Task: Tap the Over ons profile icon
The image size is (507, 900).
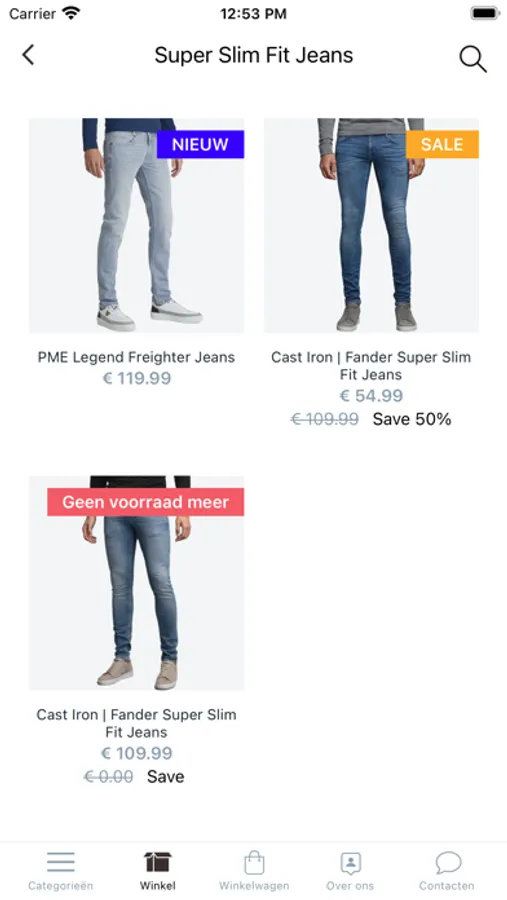Action: 350,862
